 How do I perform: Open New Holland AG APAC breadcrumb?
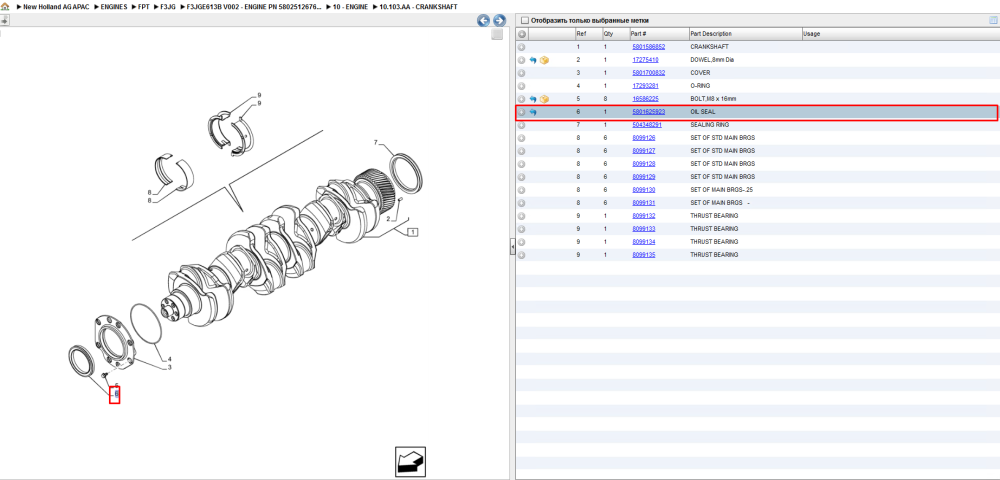pos(56,6)
